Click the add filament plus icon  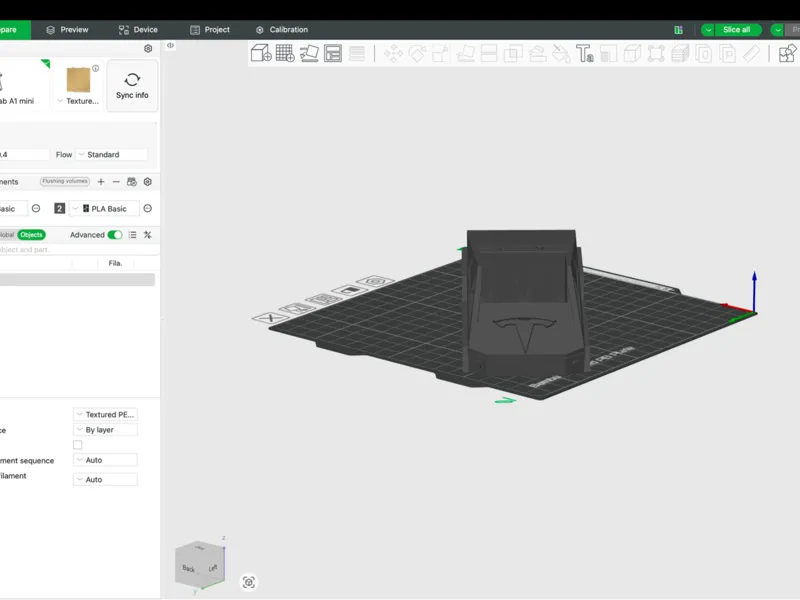click(101, 182)
